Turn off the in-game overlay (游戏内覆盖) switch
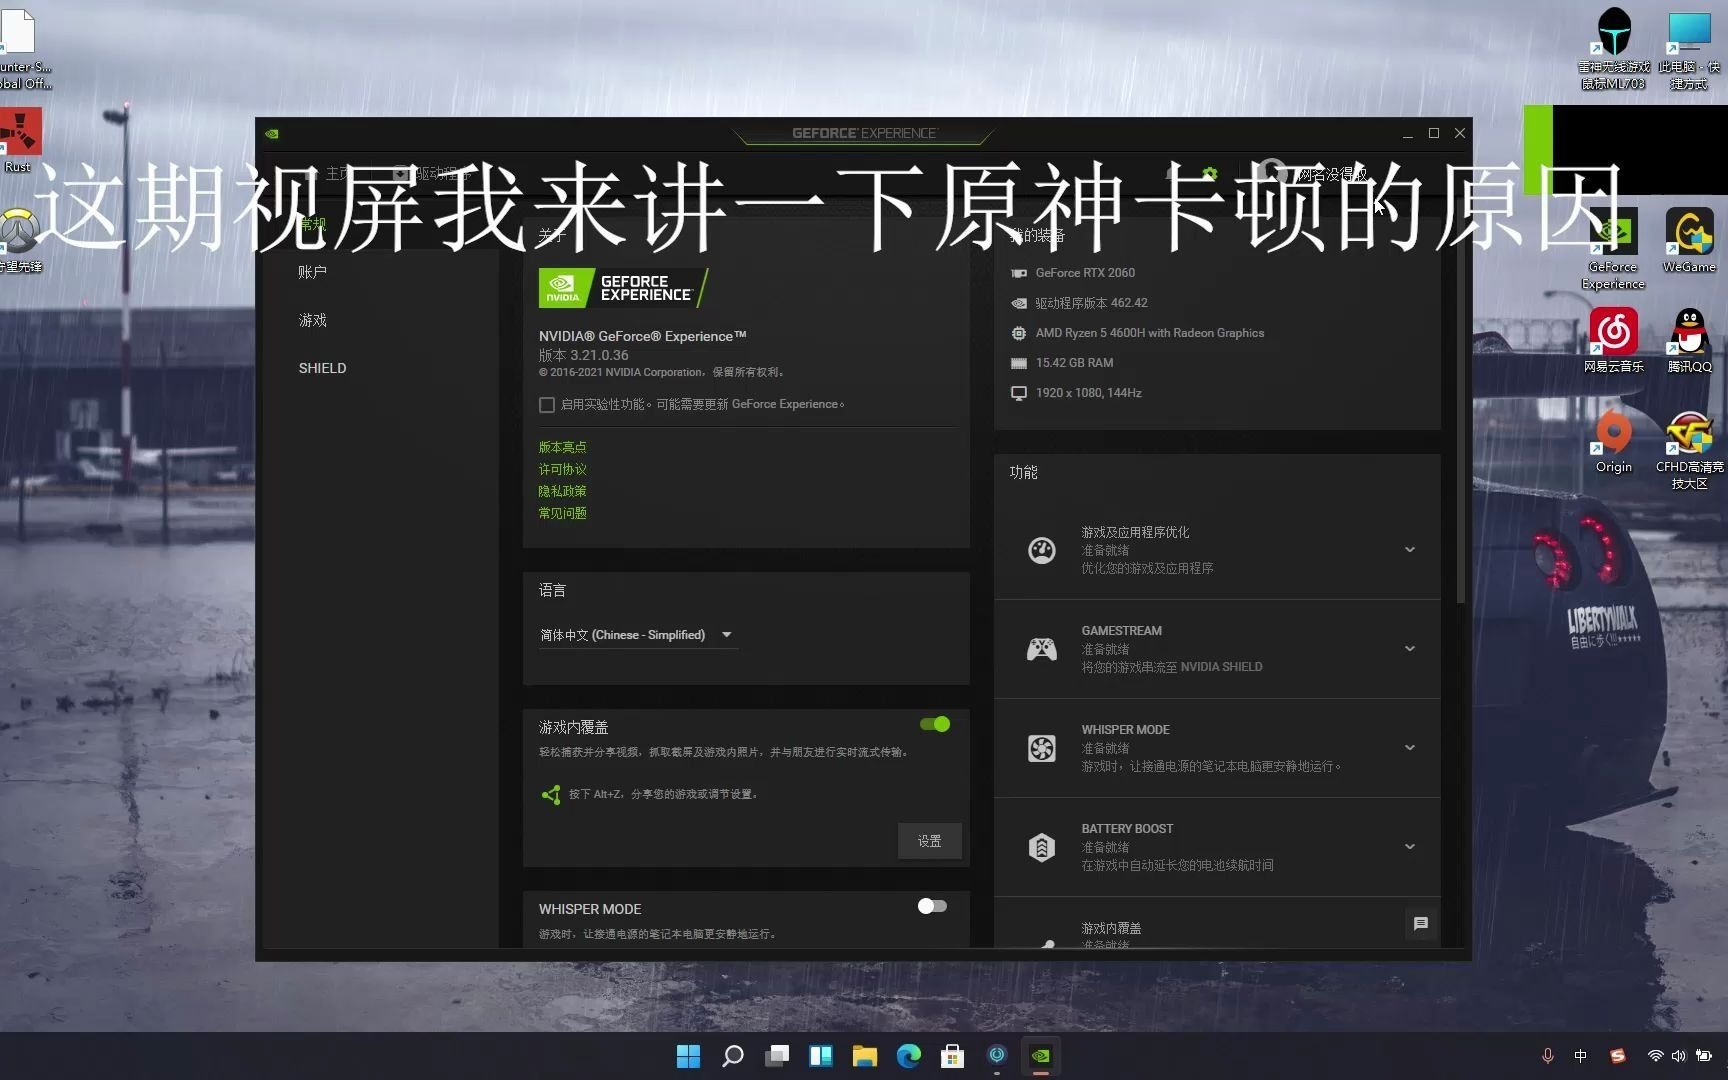 pos(935,724)
